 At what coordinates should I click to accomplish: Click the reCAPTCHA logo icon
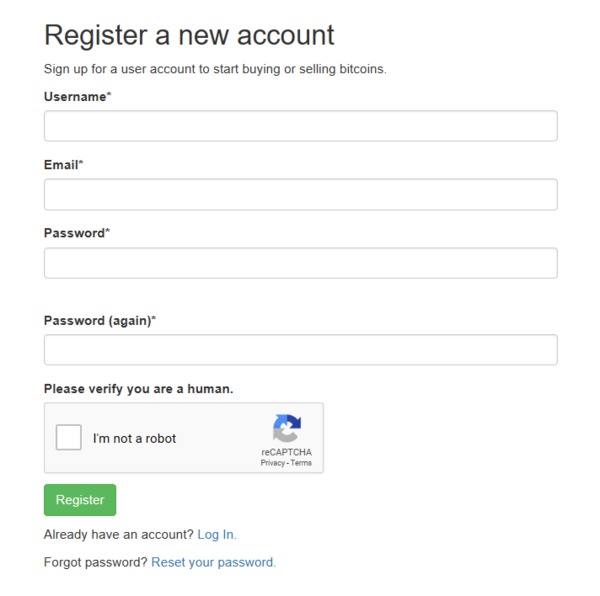[x=287, y=428]
